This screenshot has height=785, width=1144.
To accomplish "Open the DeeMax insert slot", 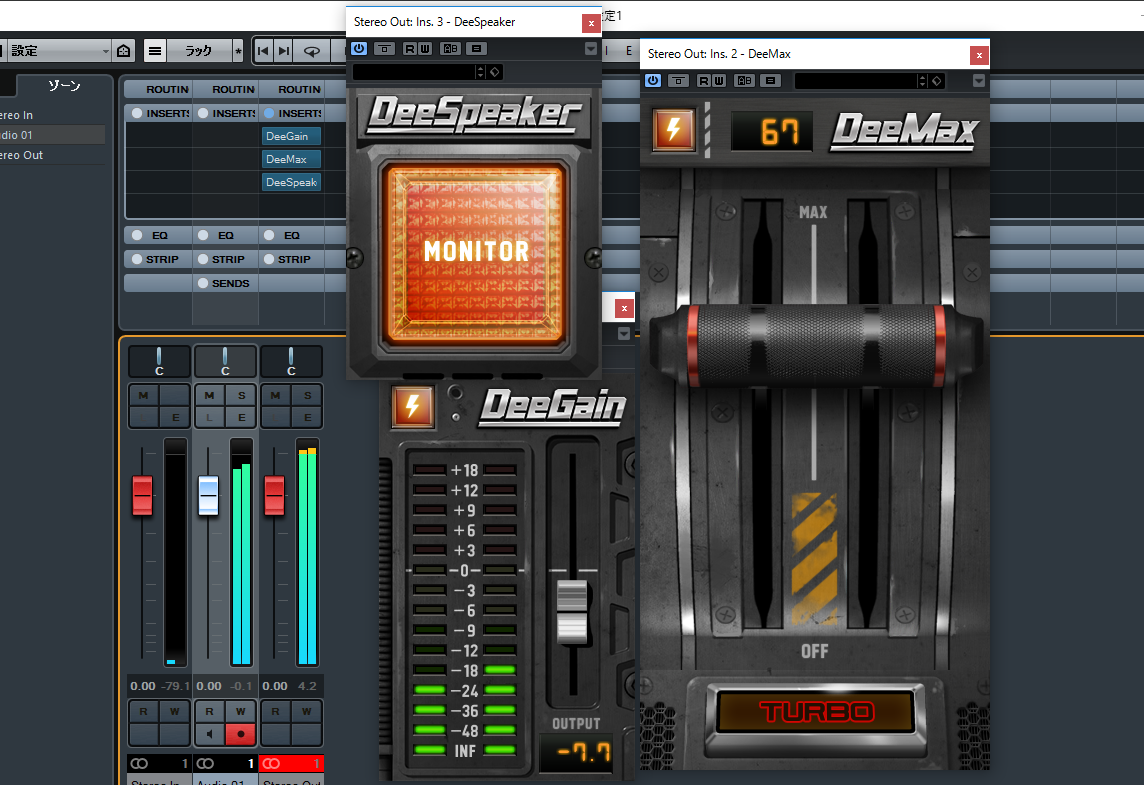I will point(291,159).
